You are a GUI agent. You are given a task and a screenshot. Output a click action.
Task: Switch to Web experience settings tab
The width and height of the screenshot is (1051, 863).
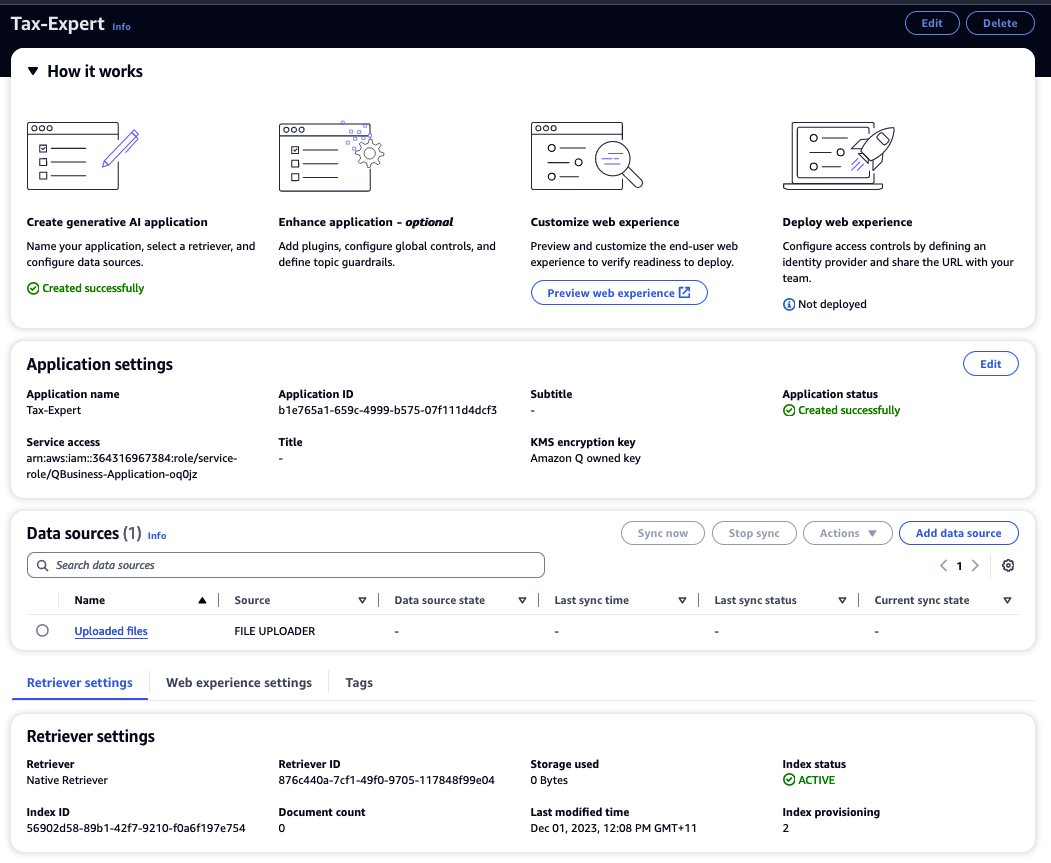(x=239, y=683)
